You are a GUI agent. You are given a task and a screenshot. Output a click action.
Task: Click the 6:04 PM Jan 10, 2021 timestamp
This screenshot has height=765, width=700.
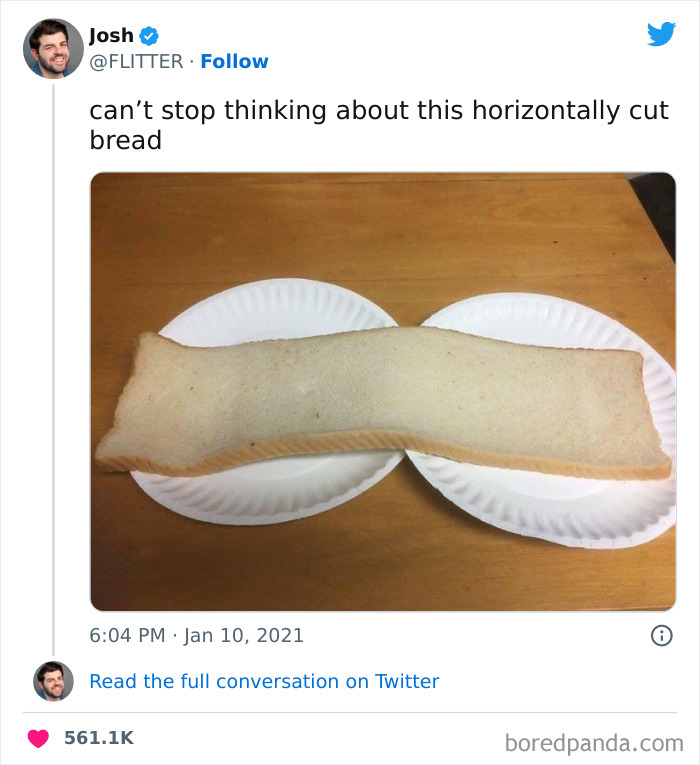pos(196,635)
